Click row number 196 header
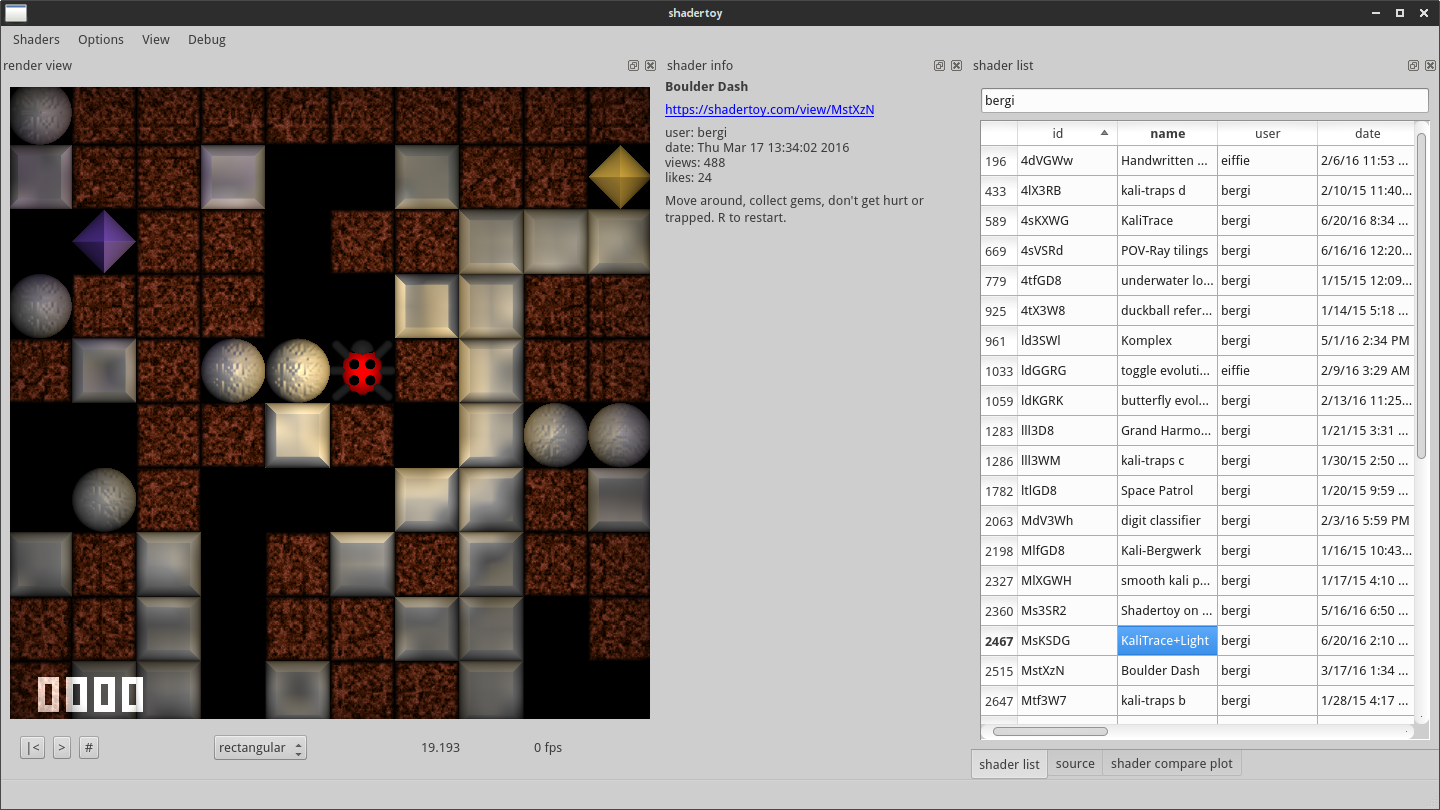Screen dimensions: 1440x810 point(999,161)
